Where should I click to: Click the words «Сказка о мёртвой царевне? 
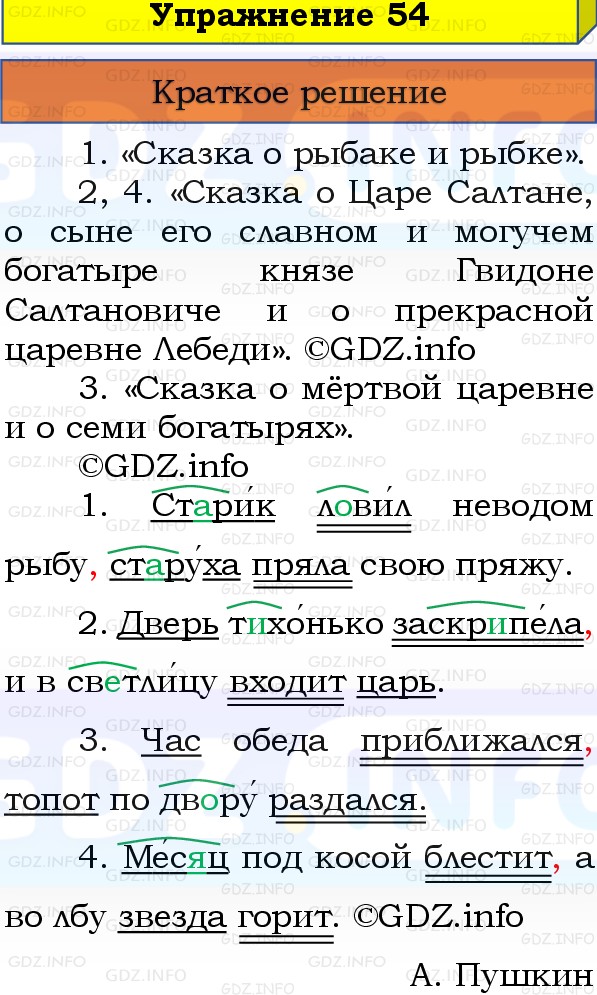pos(358,388)
